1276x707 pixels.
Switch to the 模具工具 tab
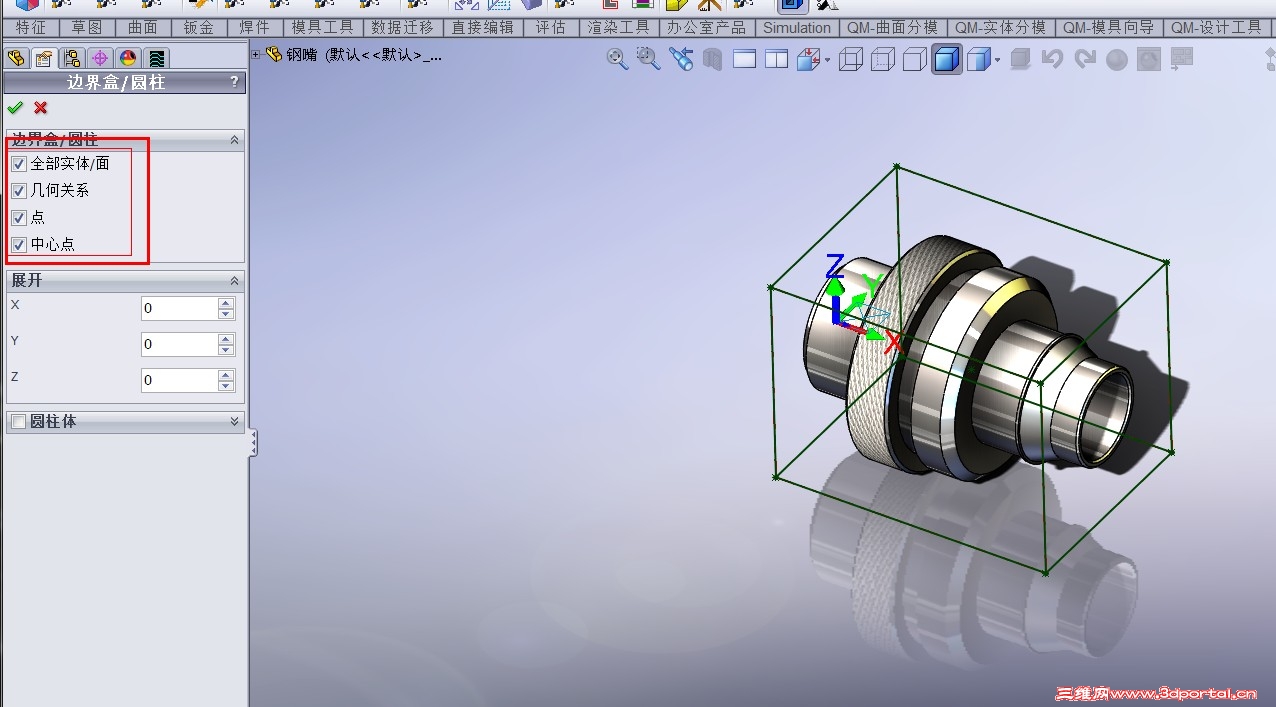tap(322, 28)
